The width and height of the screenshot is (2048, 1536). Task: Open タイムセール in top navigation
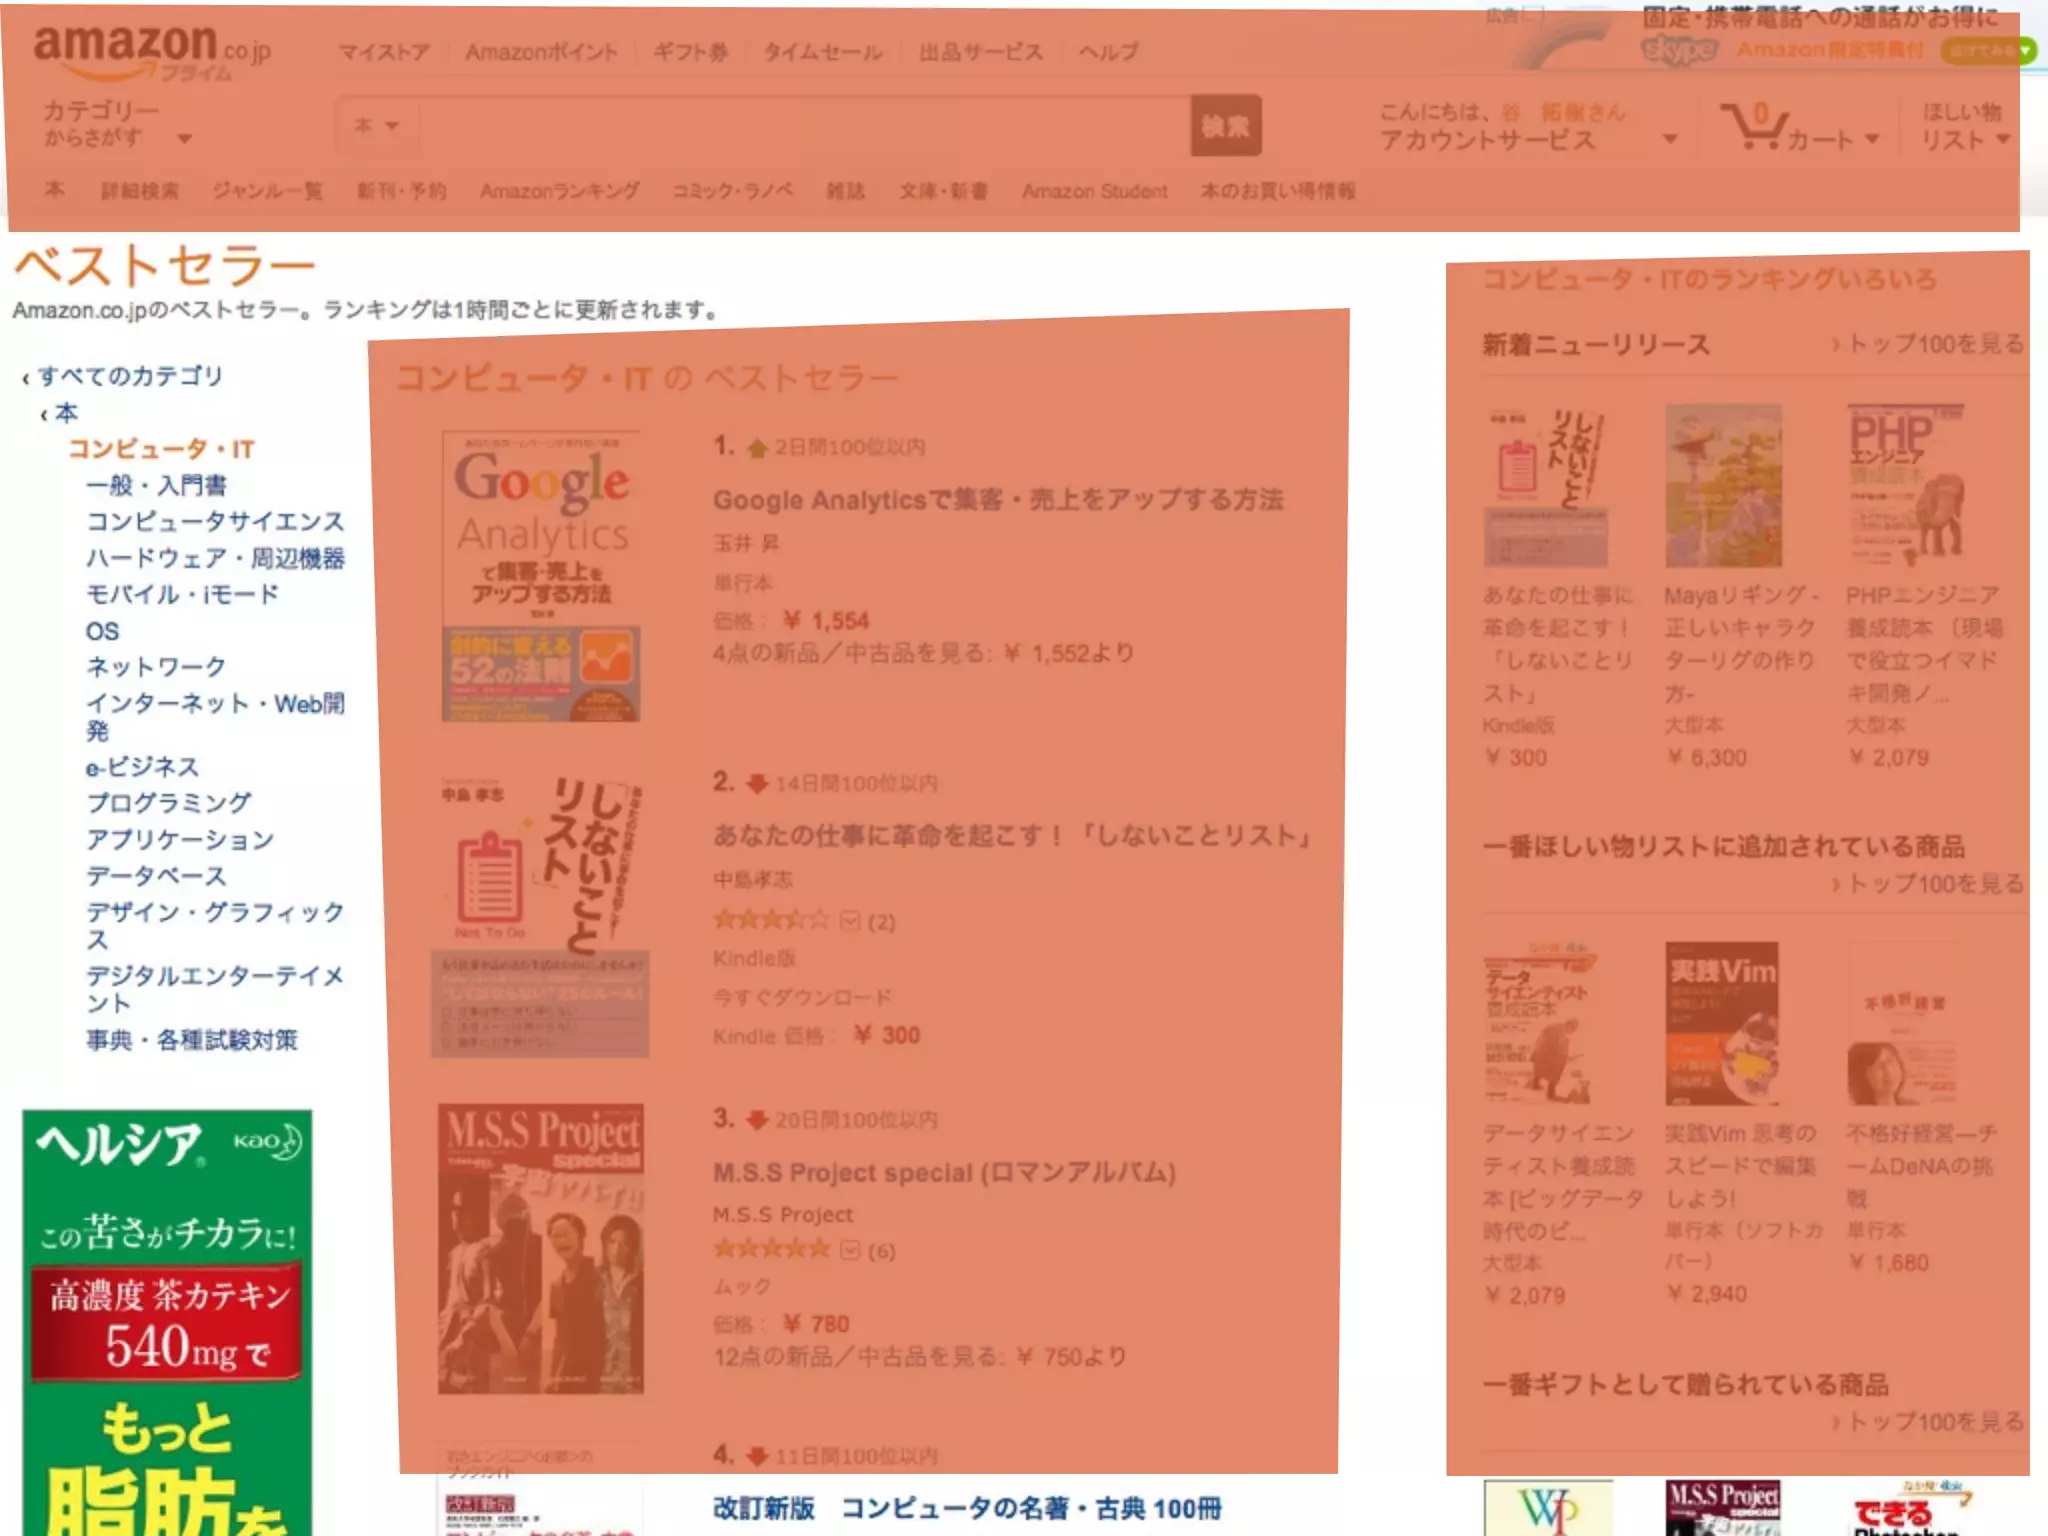pos(823,52)
